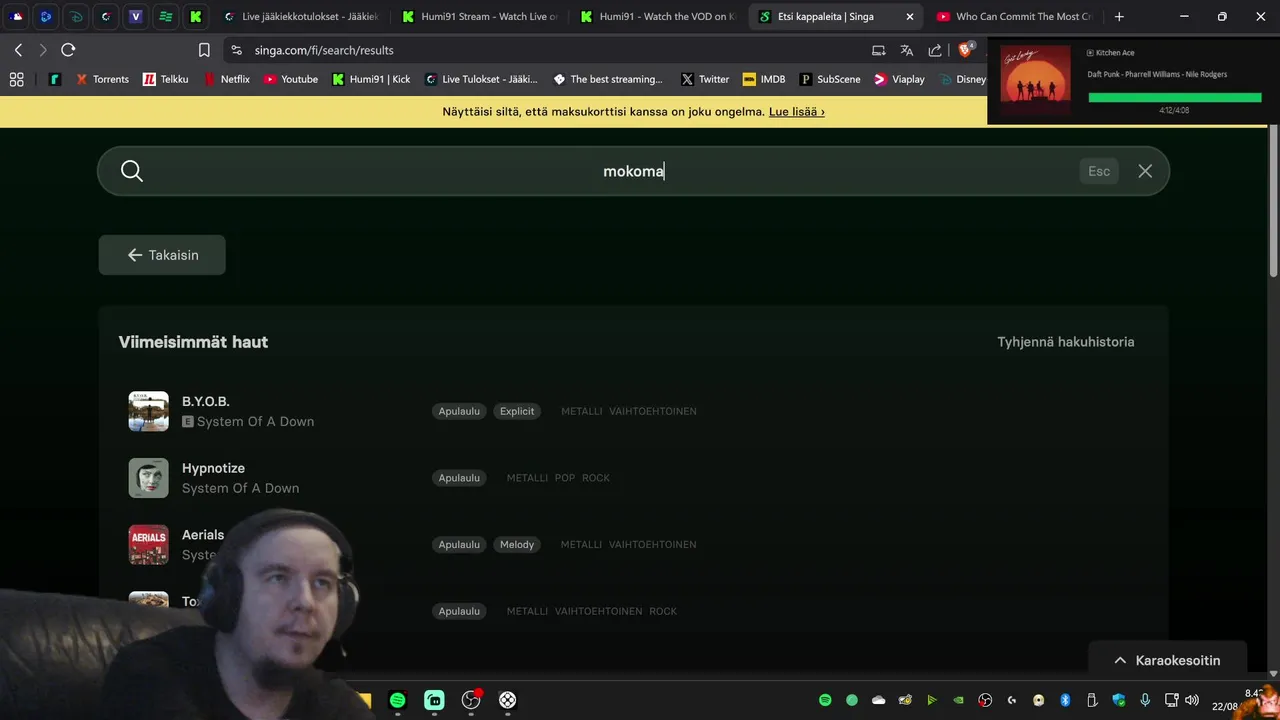This screenshot has width=1280, height=720.
Task: Click Melody tag on Aerials row
Action: coord(517,544)
